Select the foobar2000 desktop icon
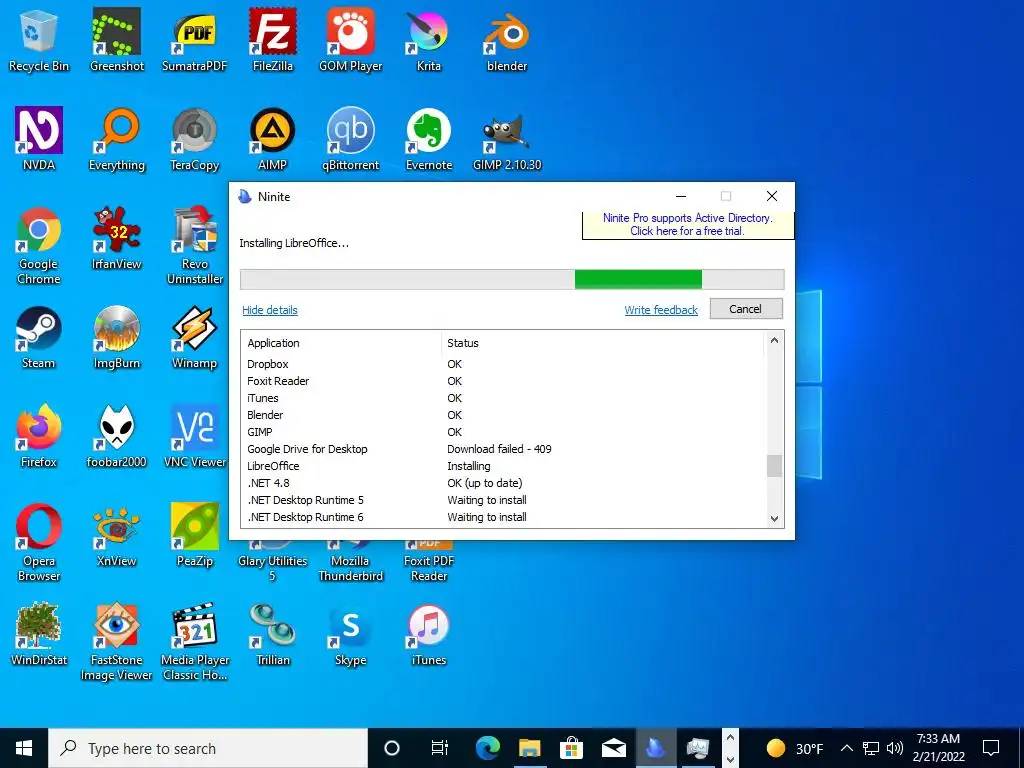 117,436
